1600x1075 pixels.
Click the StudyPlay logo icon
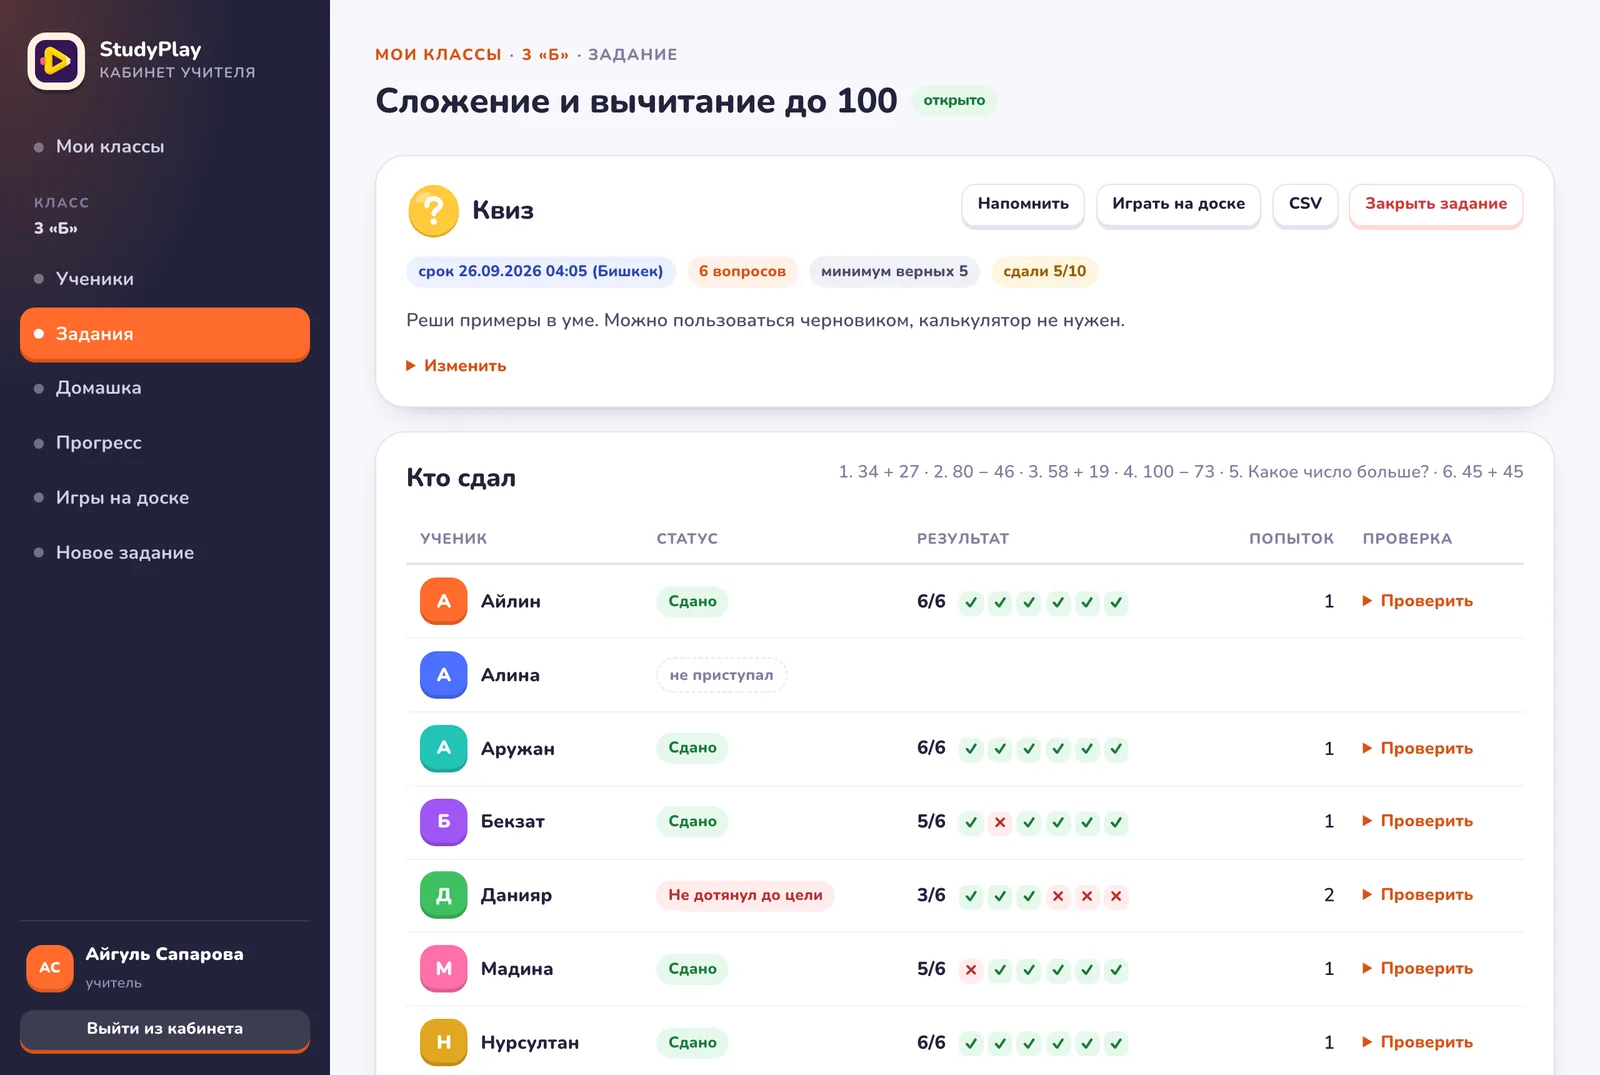coord(56,61)
